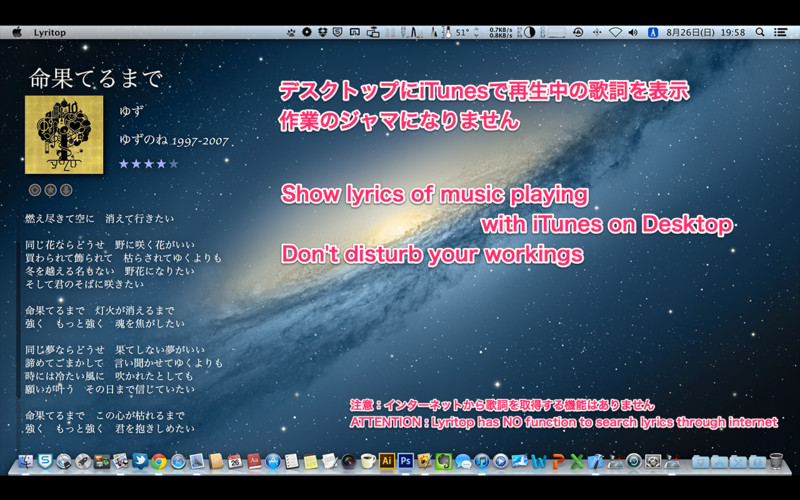The height and width of the screenshot is (500, 800).
Task: Click album name ゆずのね 1997-2007
Action: click(x=173, y=140)
